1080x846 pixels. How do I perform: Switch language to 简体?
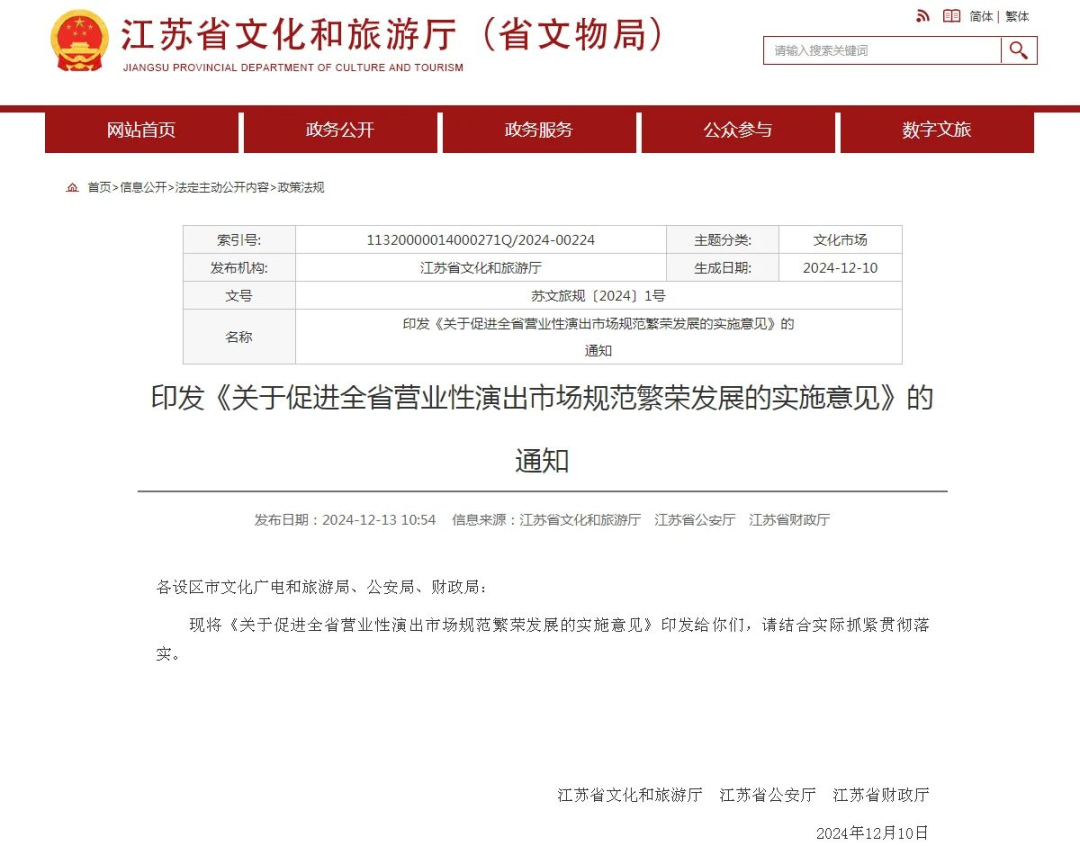981,16
